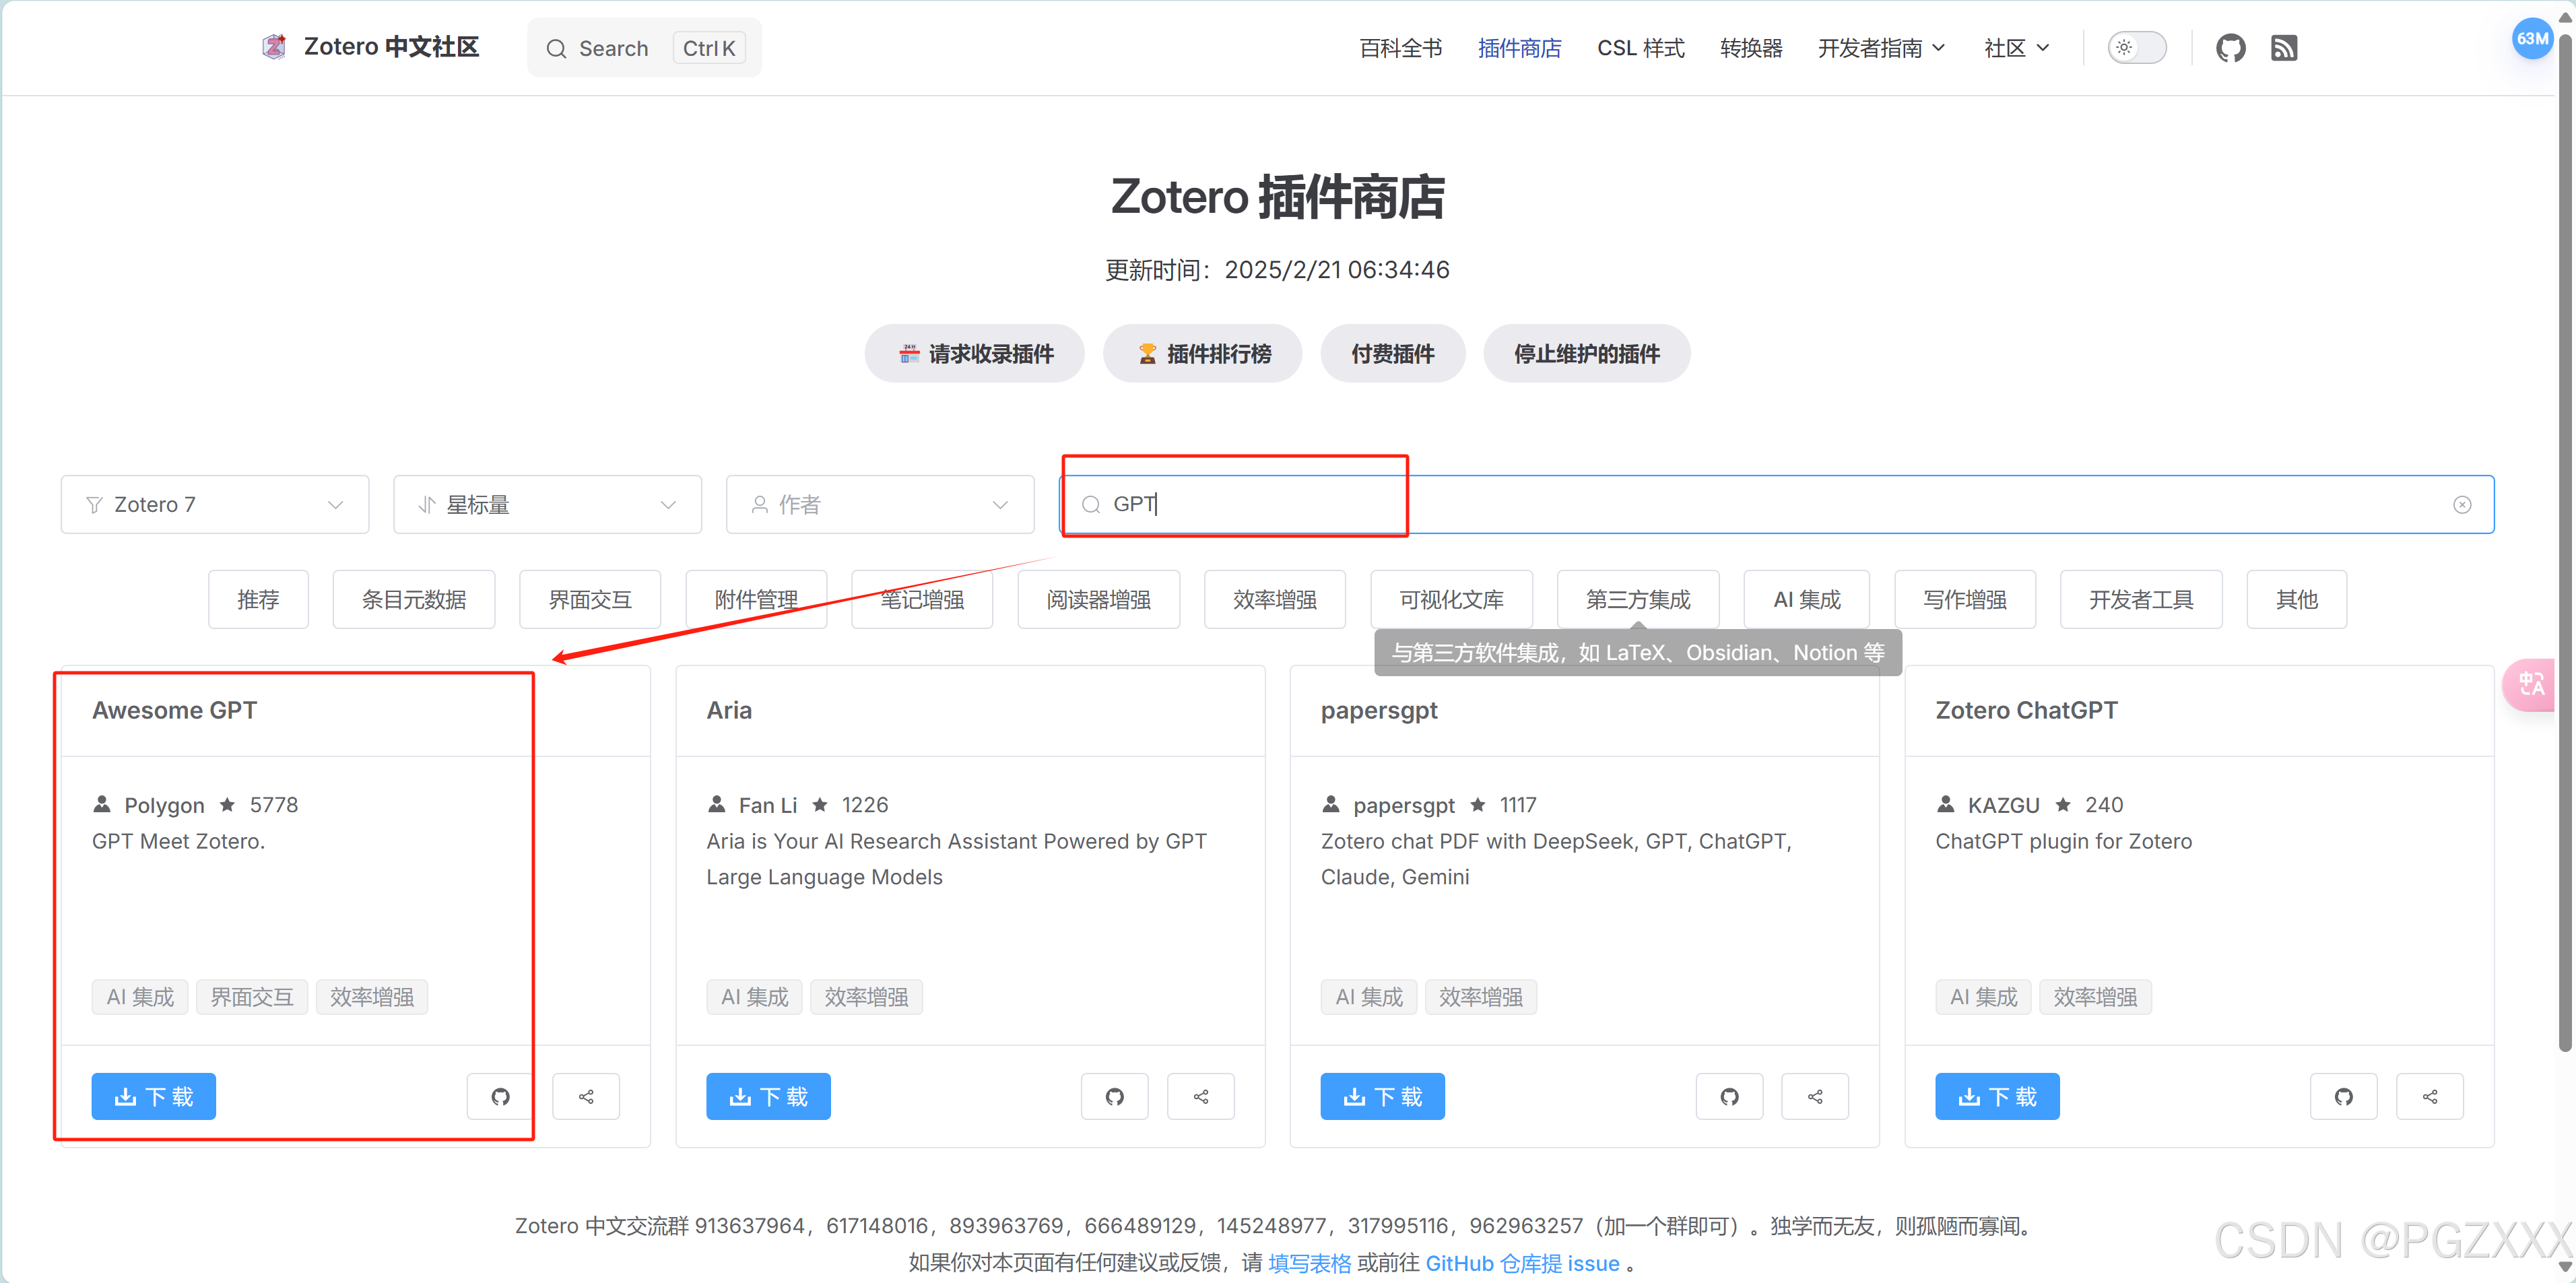2576x1283 pixels.
Task: Select the 写作增强 category tag
Action: click(x=1965, y=600)
